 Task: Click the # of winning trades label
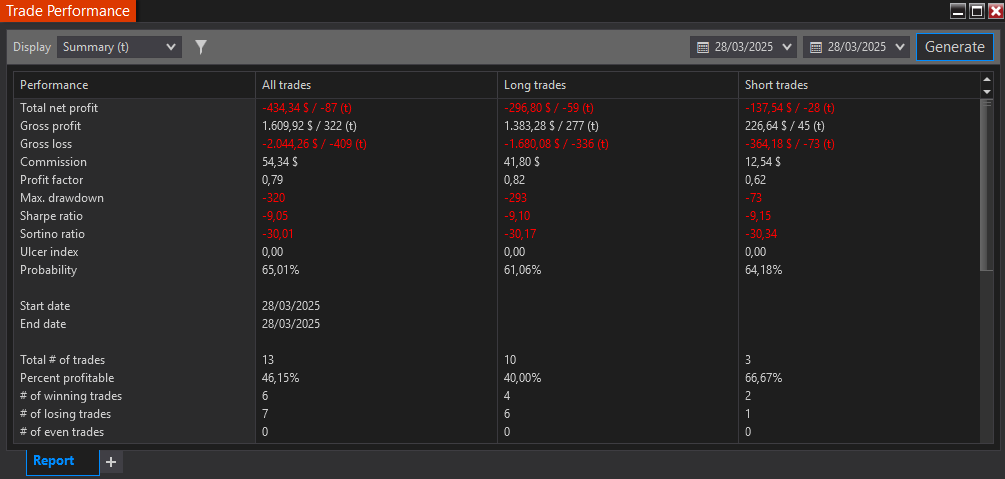tap(71, 396)
